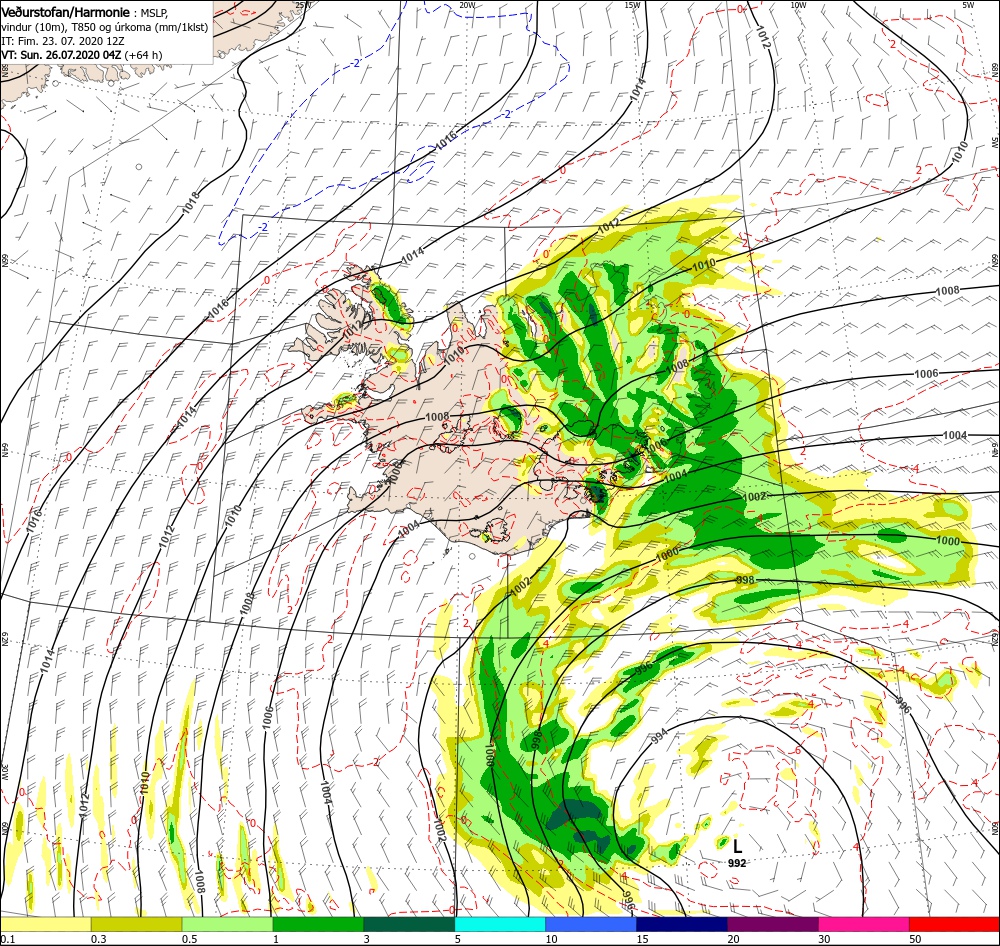Click the legend value 20

coord(733,939)
